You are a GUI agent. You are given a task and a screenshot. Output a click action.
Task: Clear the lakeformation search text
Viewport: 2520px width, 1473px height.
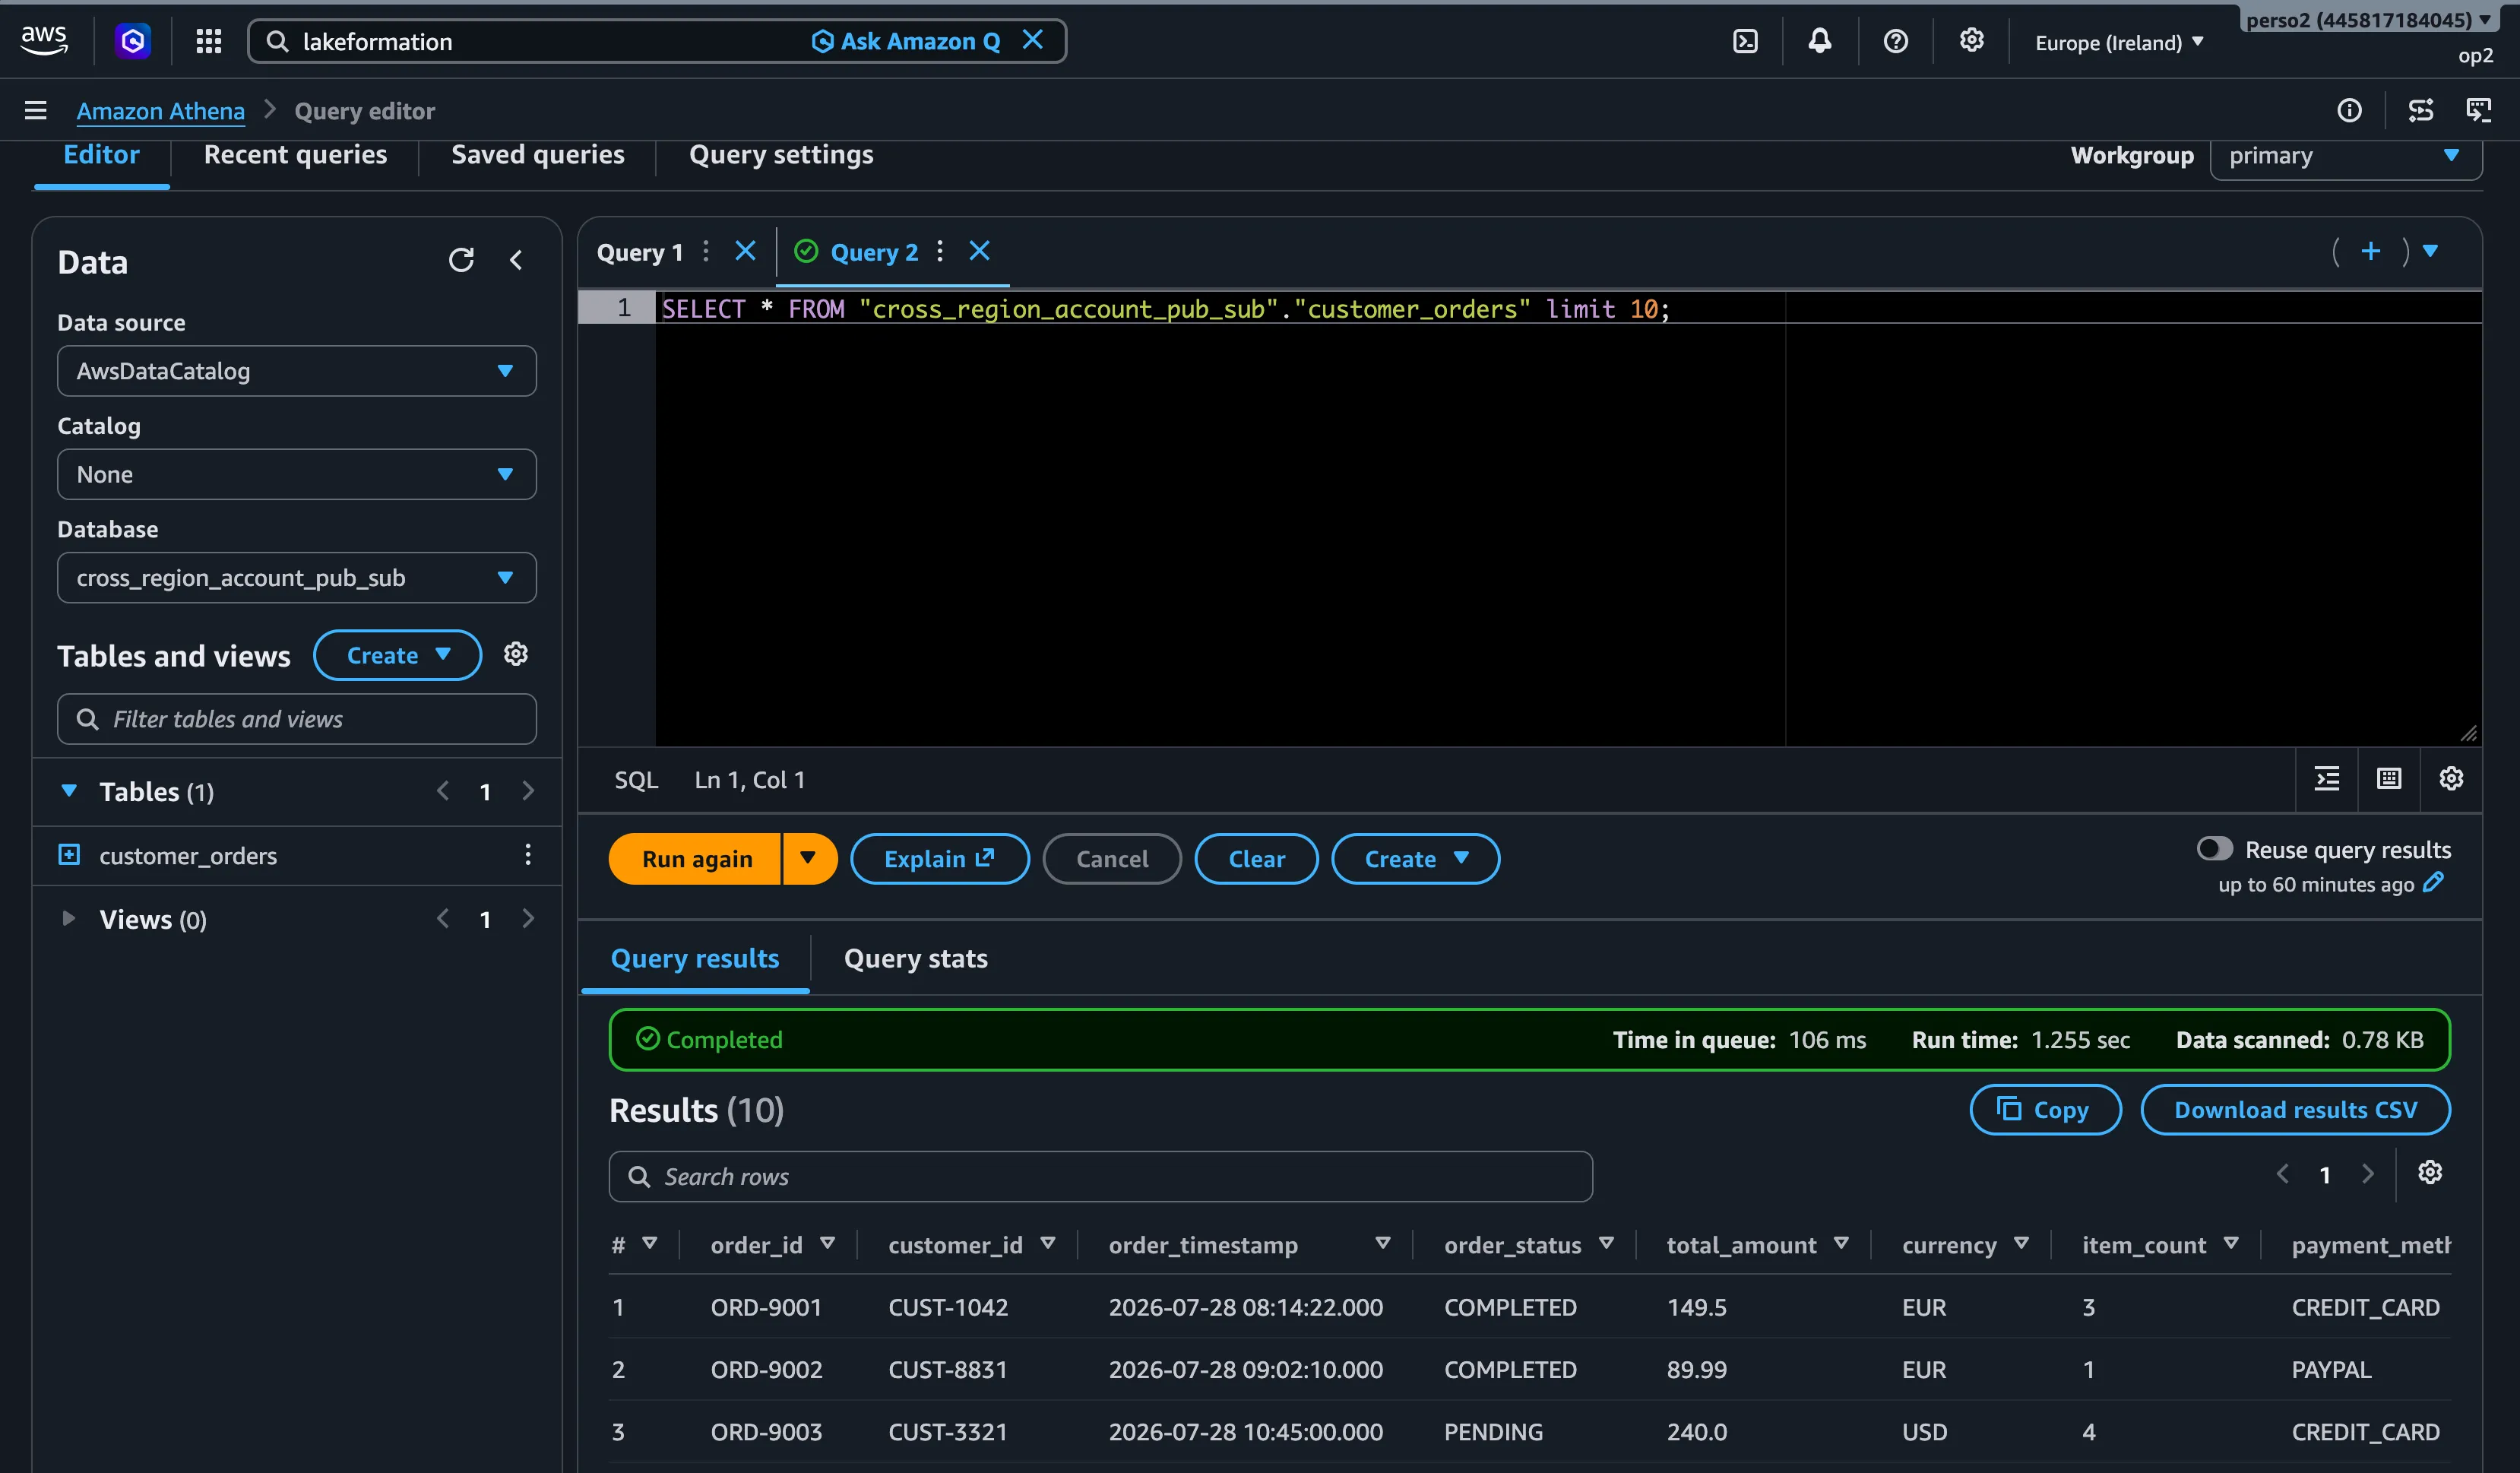[1033, 40]
